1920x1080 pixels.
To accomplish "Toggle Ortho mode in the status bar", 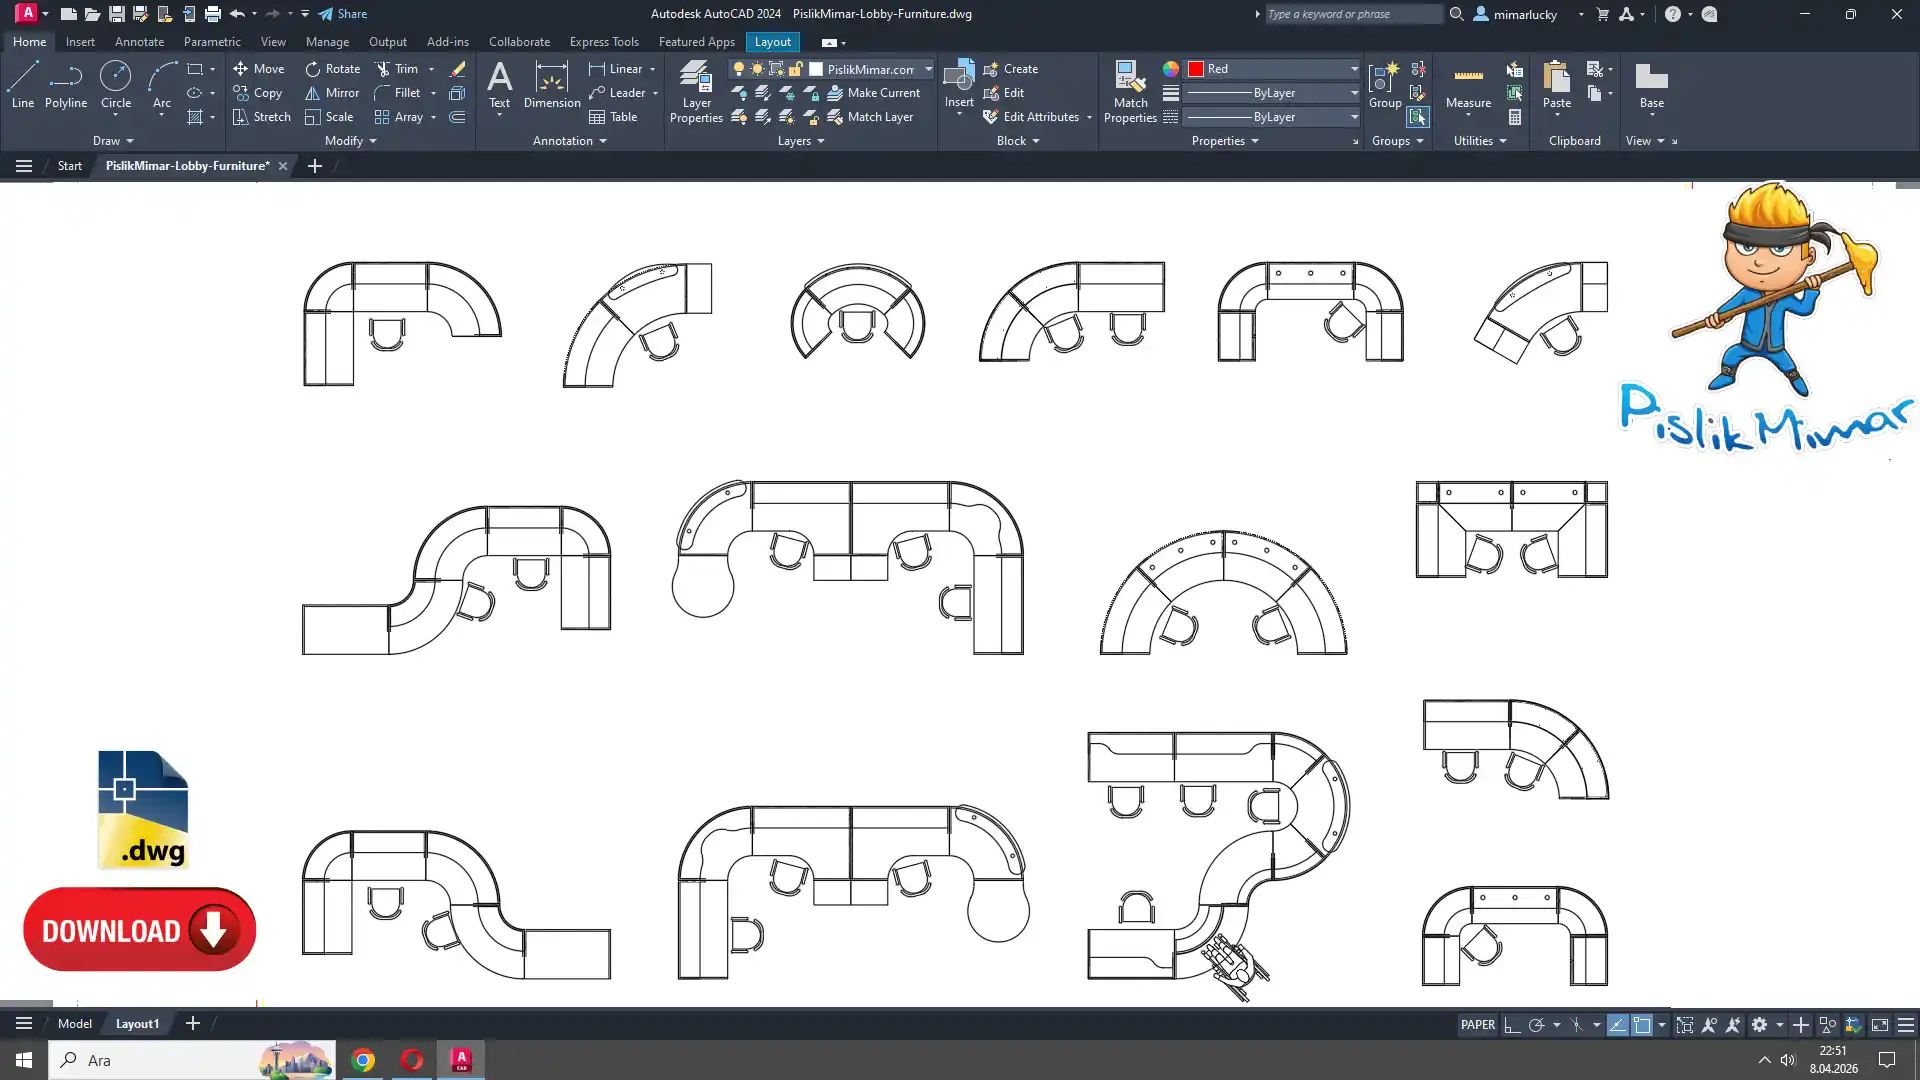I will (1512, 1025).
